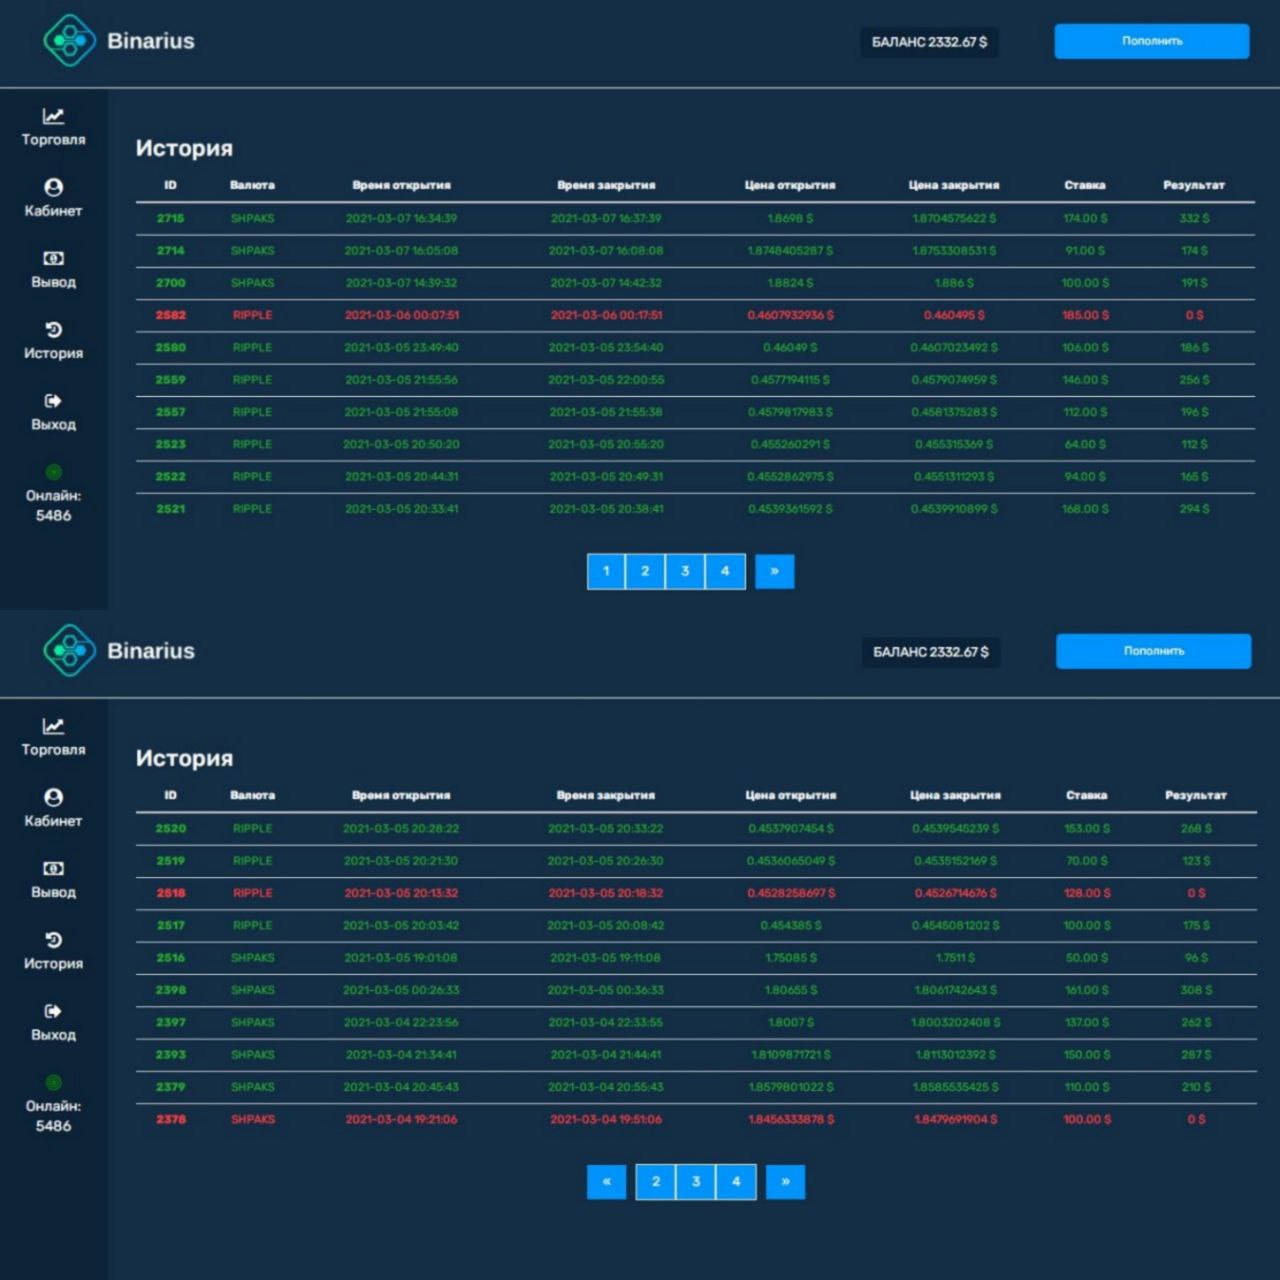Screen dimensions: 1280x1280
Task: Select trade ID 2715
Action: click(170, 218)
